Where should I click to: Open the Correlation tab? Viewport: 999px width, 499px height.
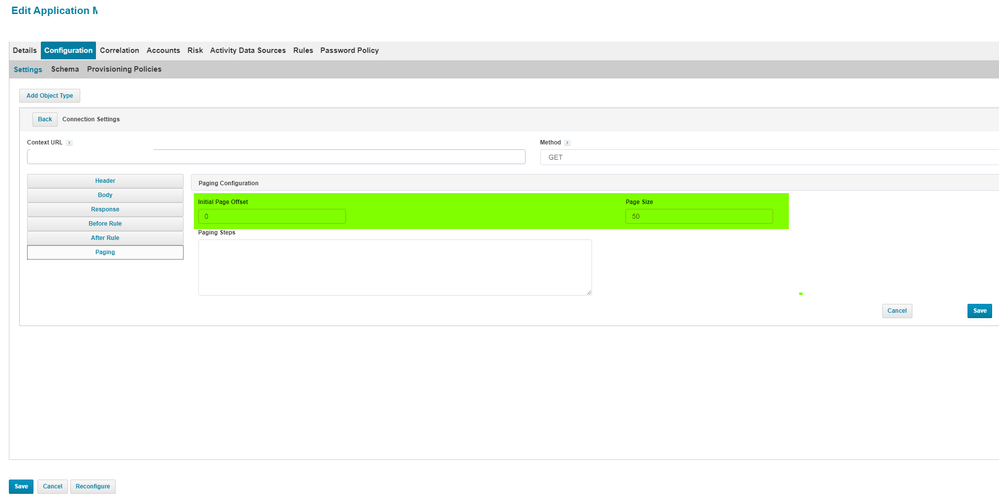pyautogui.click(x=119, y=50)
